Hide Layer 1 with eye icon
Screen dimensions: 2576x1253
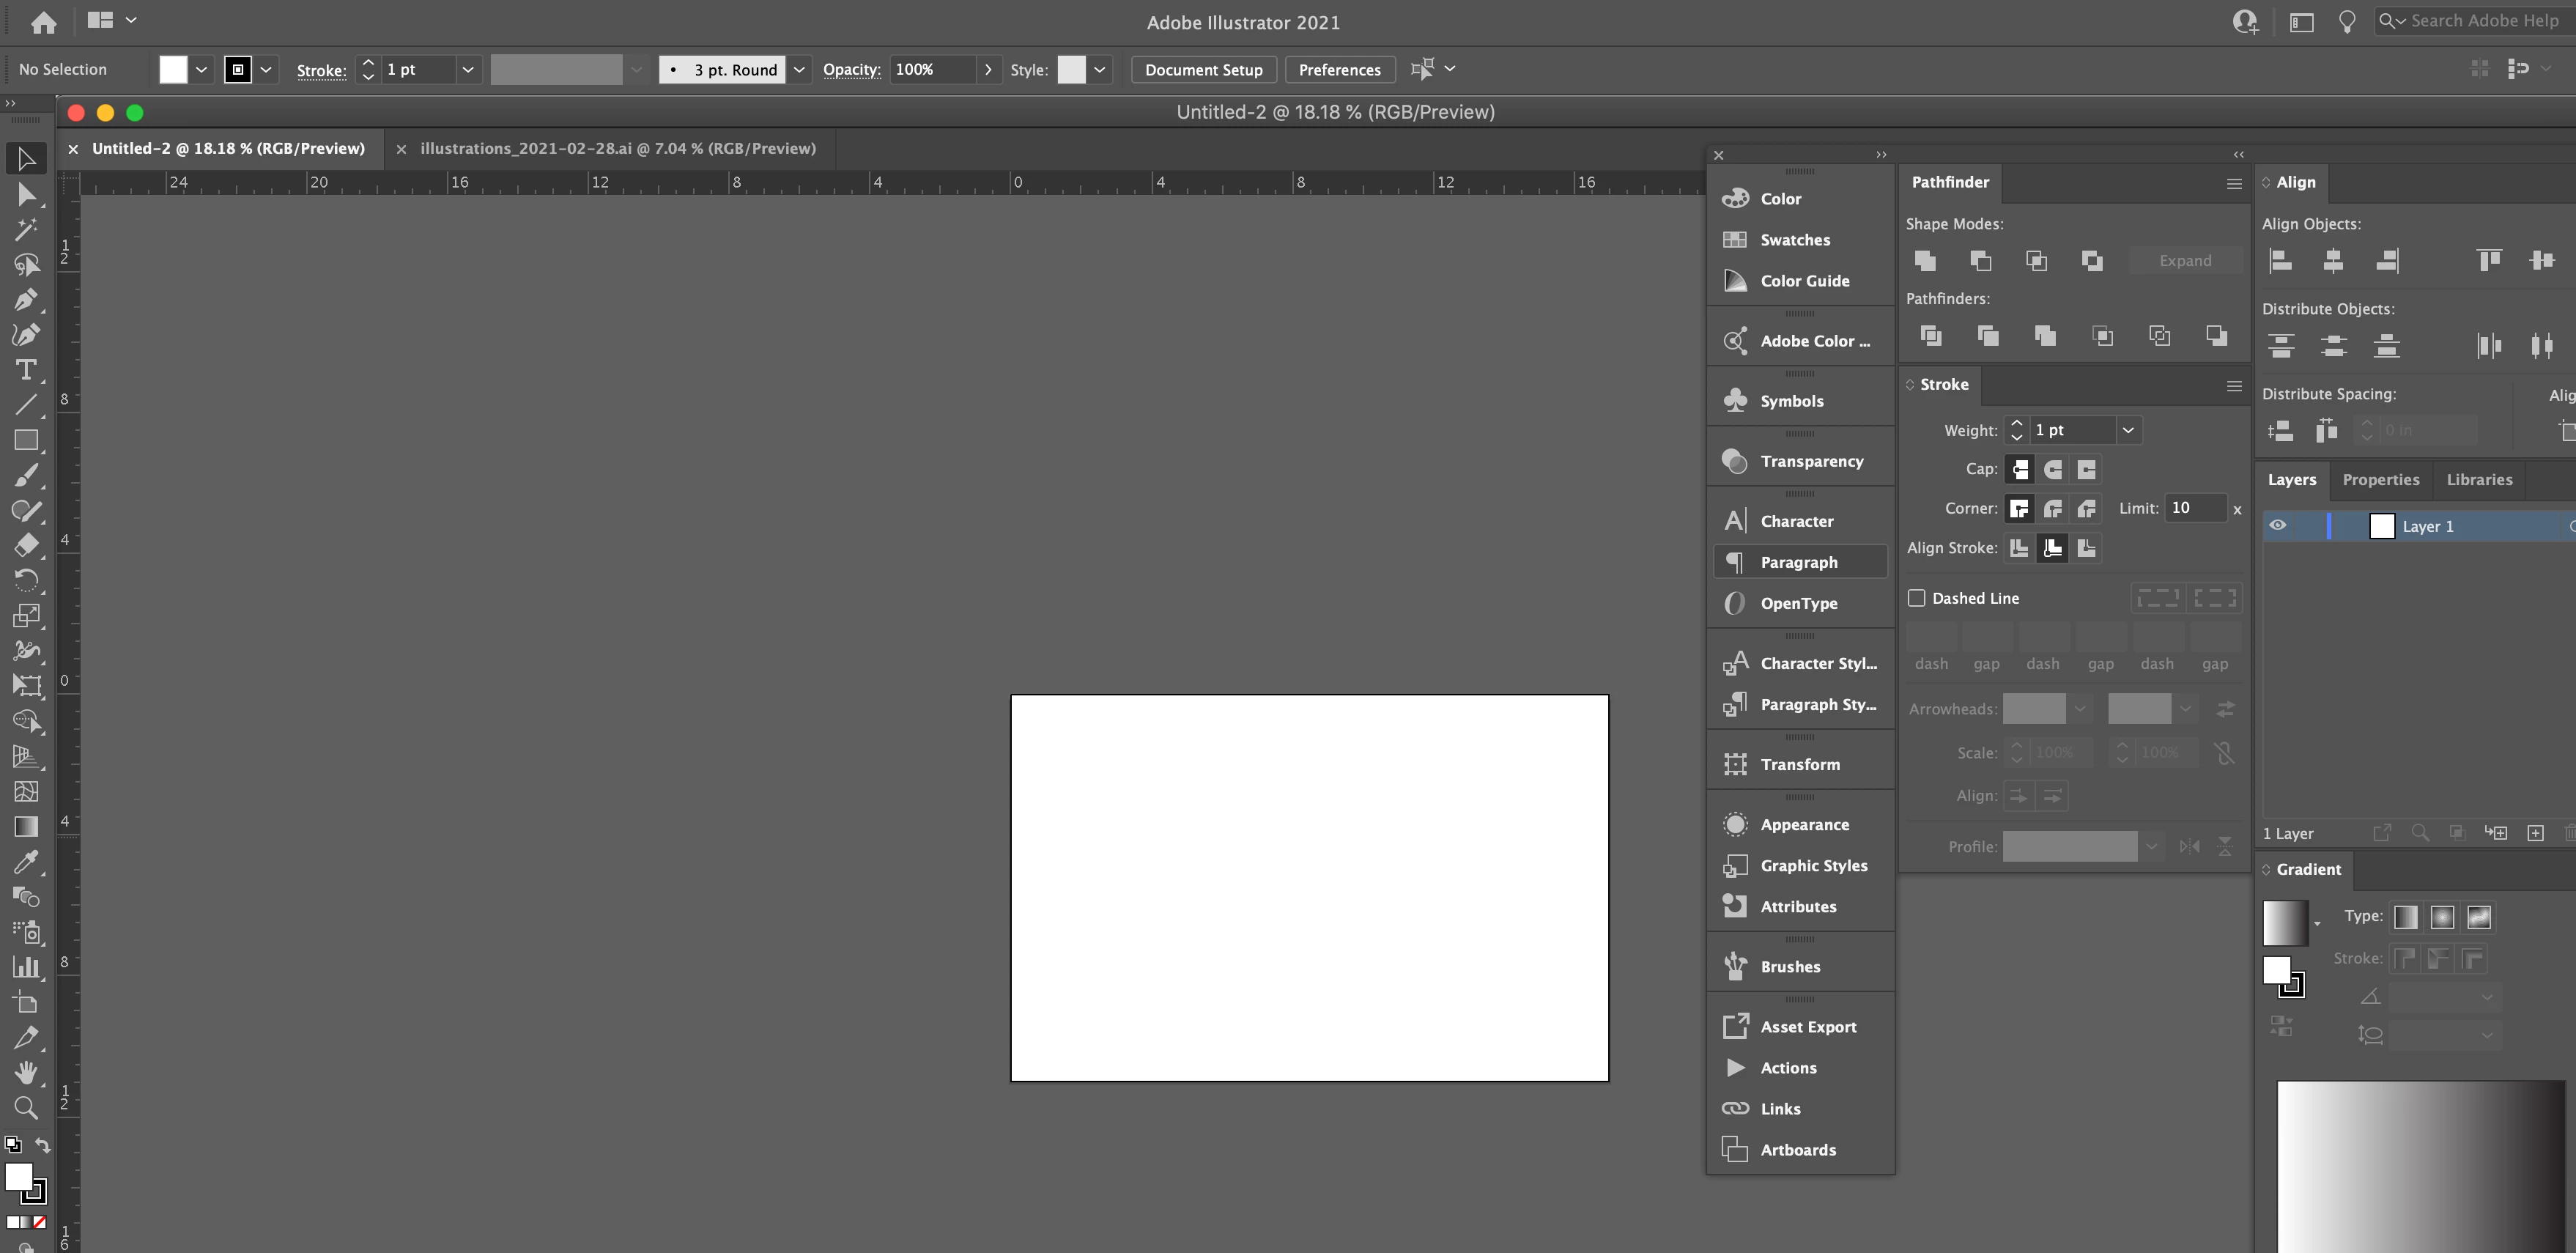(x=2278, y=526)
